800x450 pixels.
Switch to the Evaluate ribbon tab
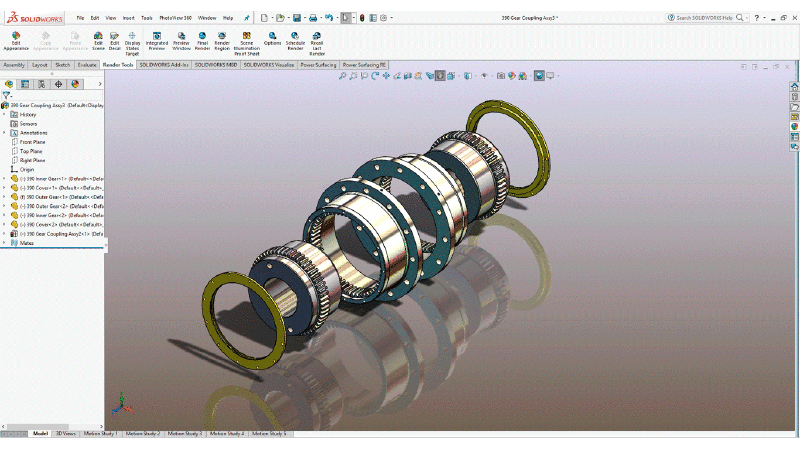pos(87,65)
